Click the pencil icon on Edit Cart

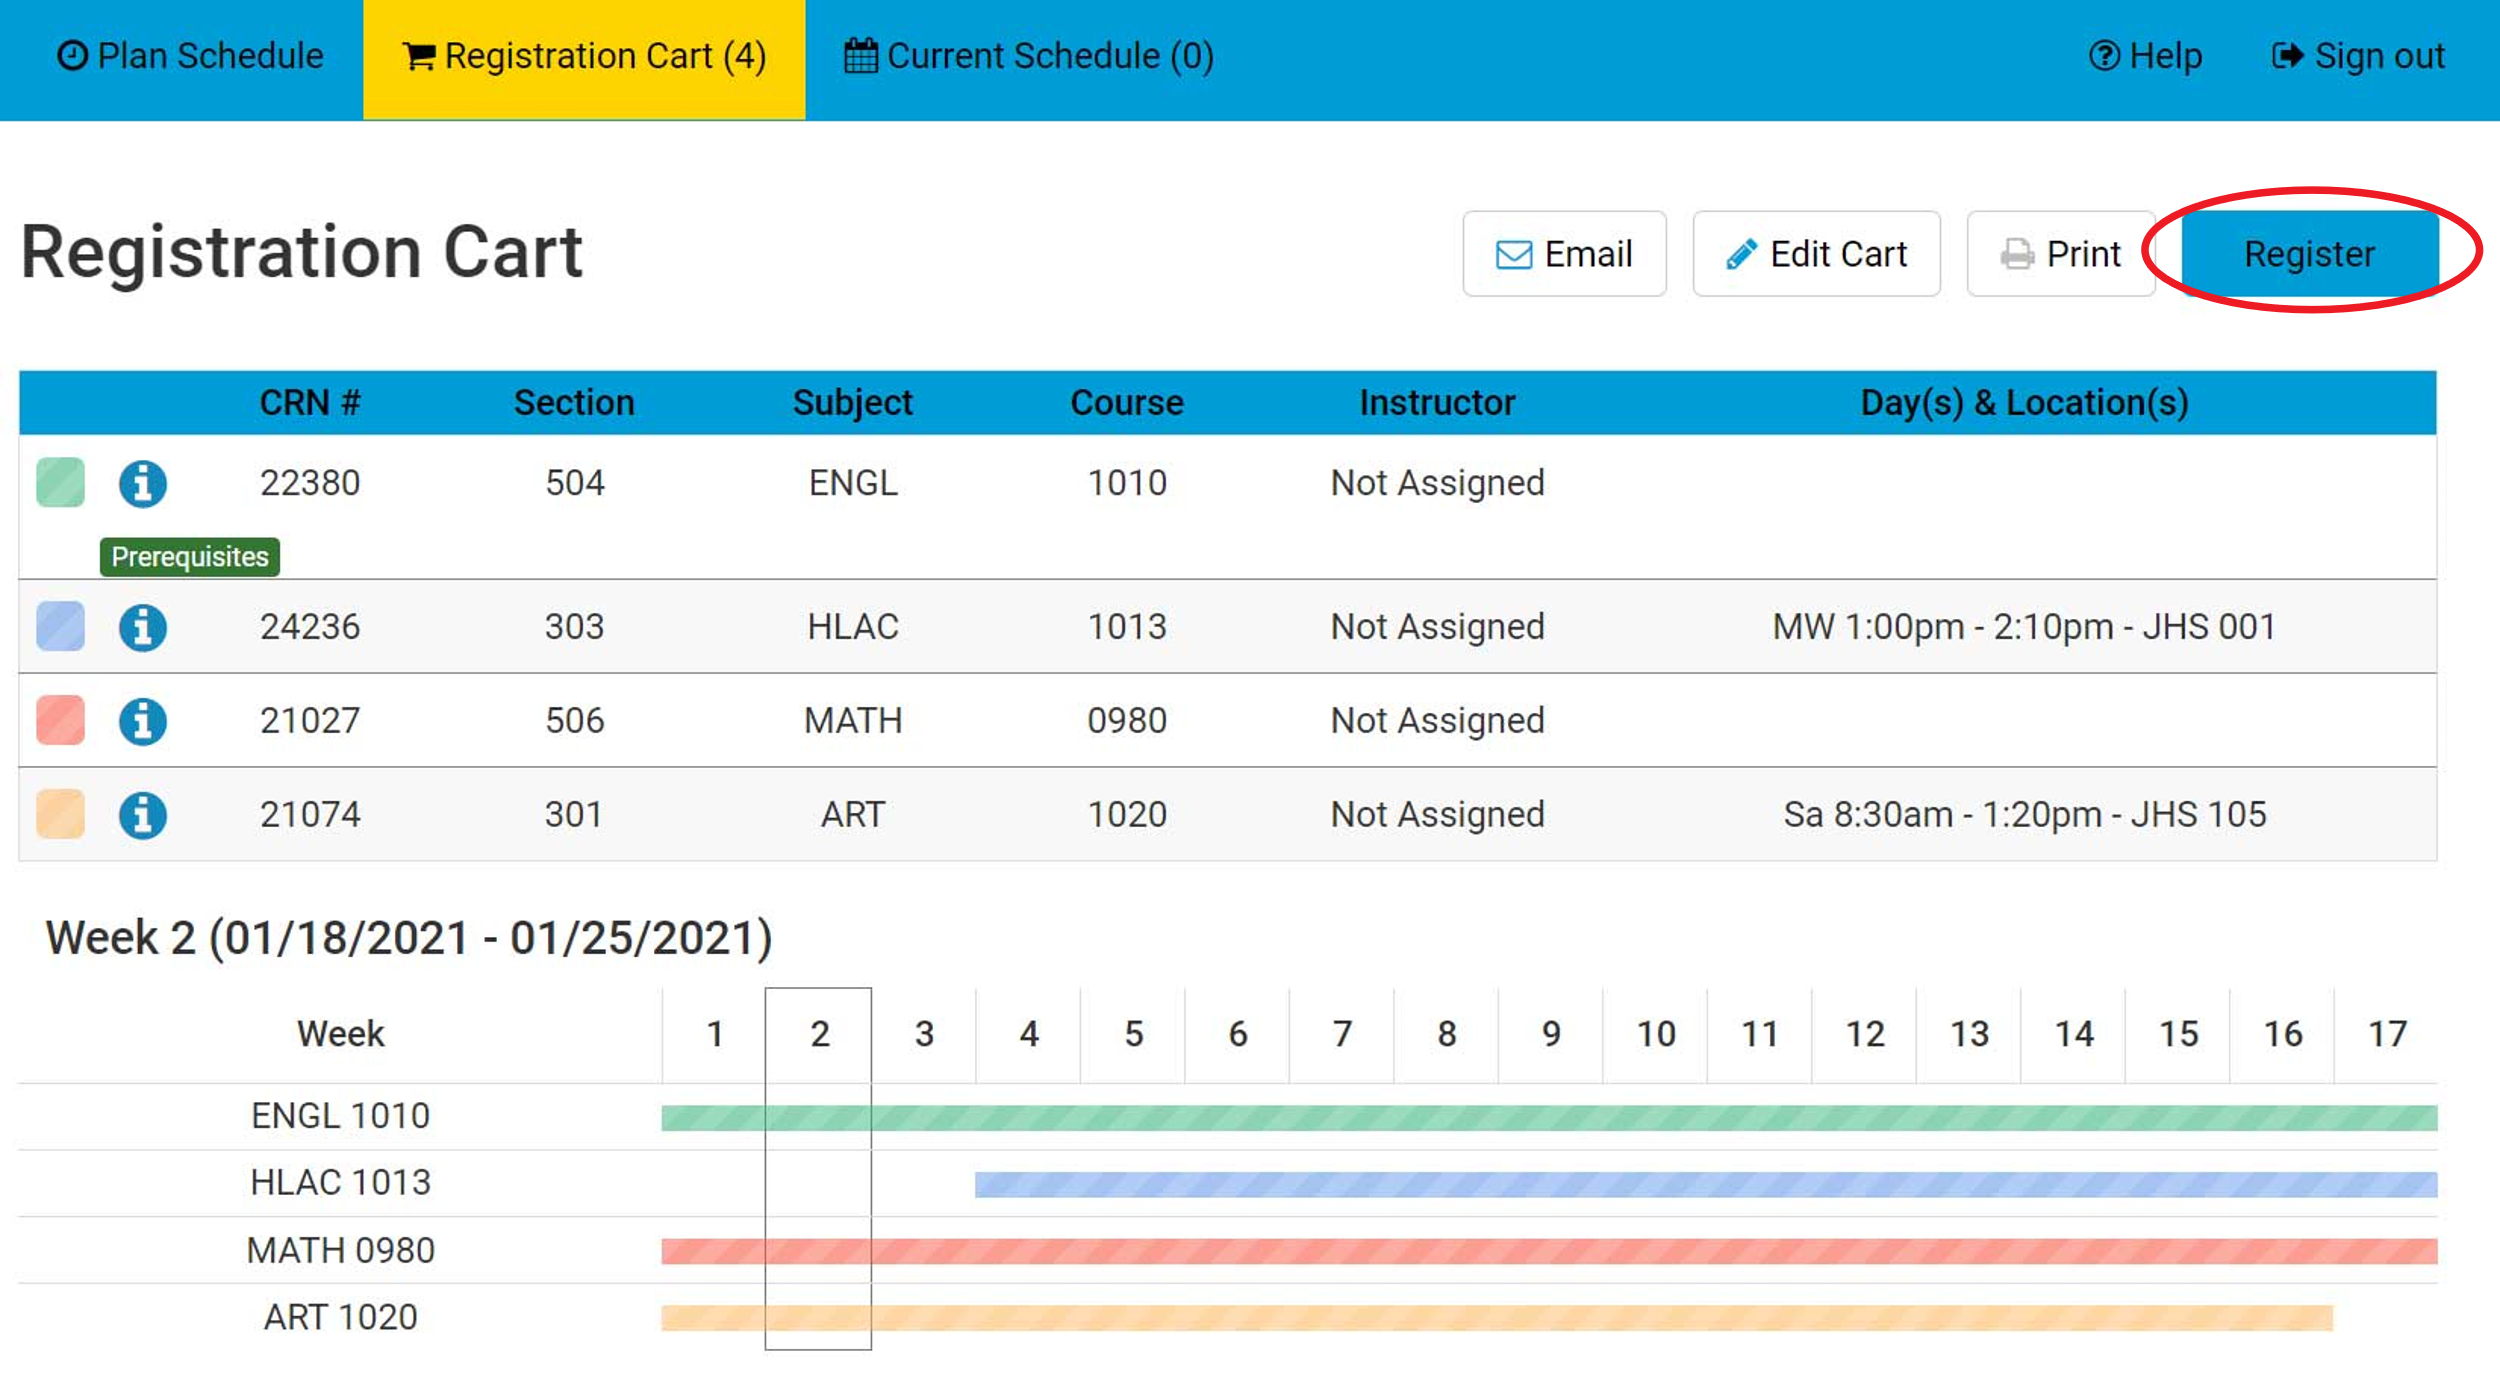(1741, 254)
